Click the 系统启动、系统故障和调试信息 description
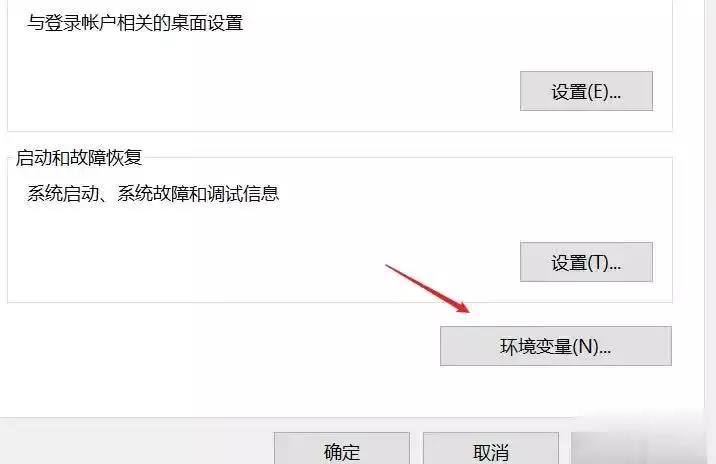The width and height of the screenshot is (716, 464). pos(153,194)
